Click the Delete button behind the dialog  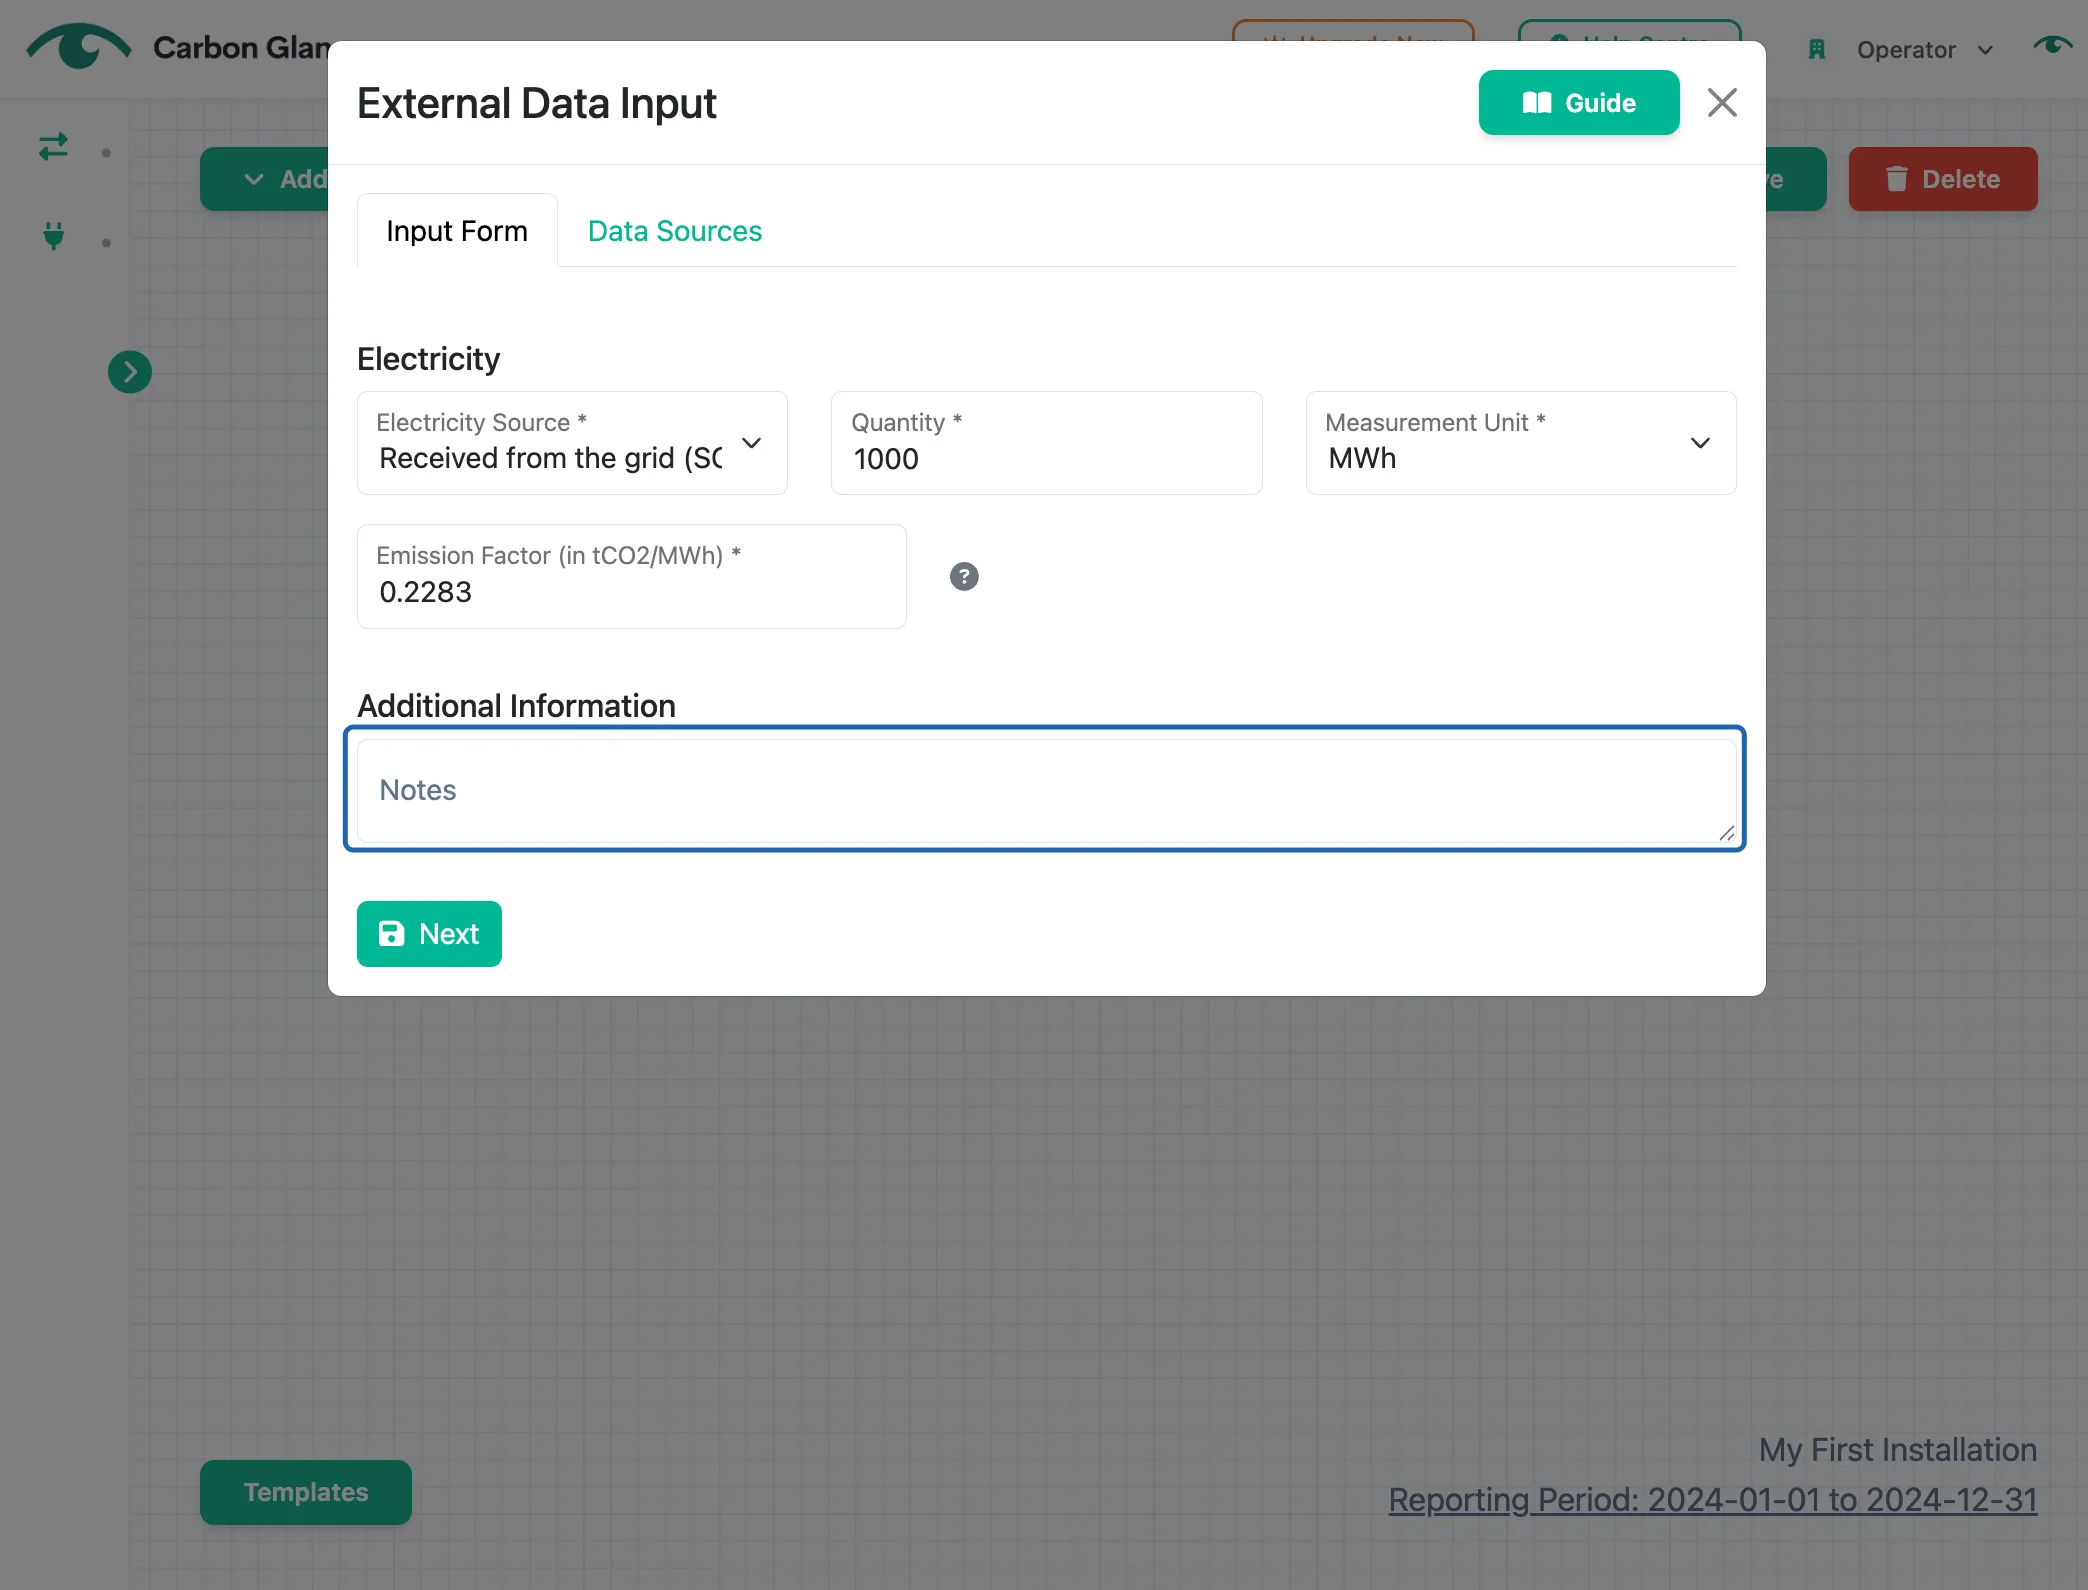pos(1942,179)
